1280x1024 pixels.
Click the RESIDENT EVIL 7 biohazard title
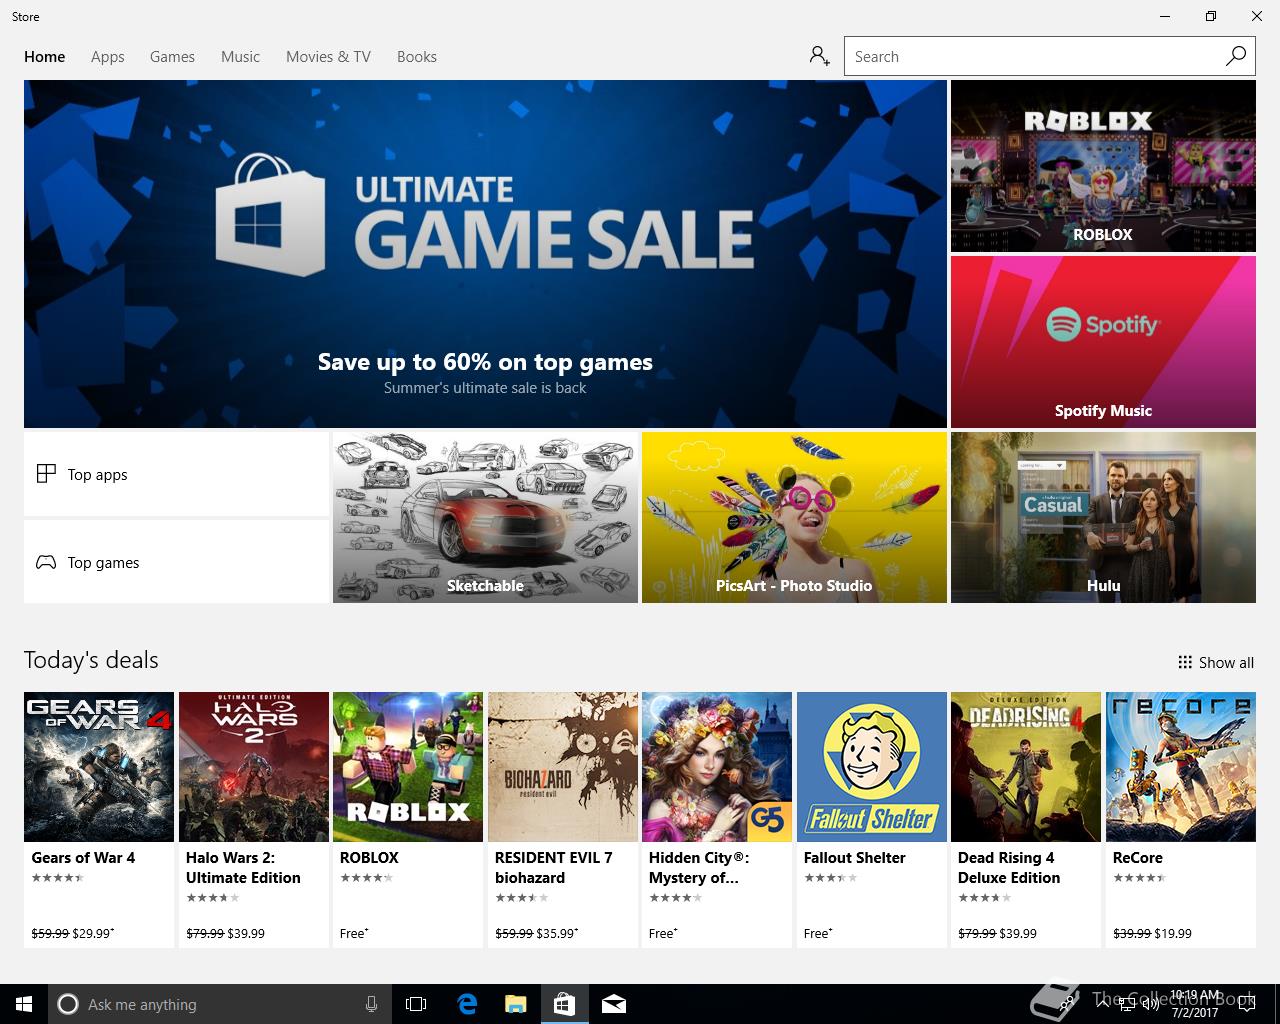[x=553, y=868]
